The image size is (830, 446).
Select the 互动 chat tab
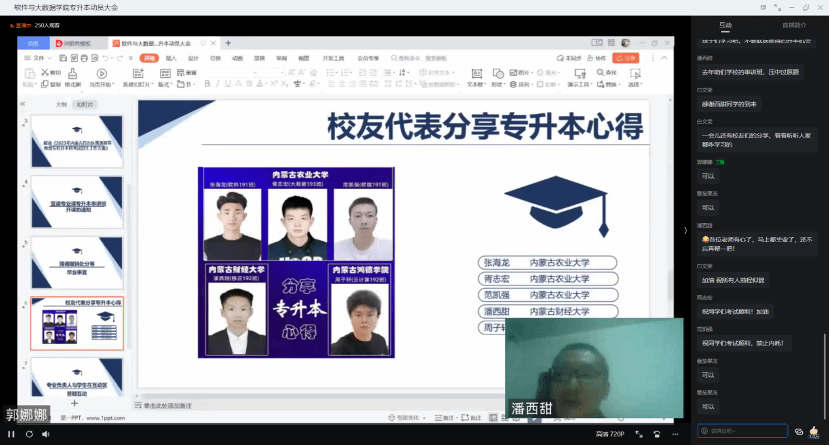pos(725,24)
